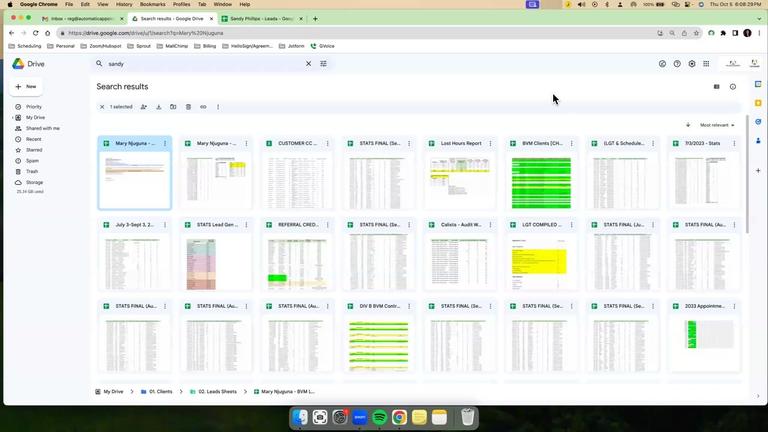The image size is (768, 432).
Task: Open the Bookmarks menu in menu bar
Action: (152, 4)
